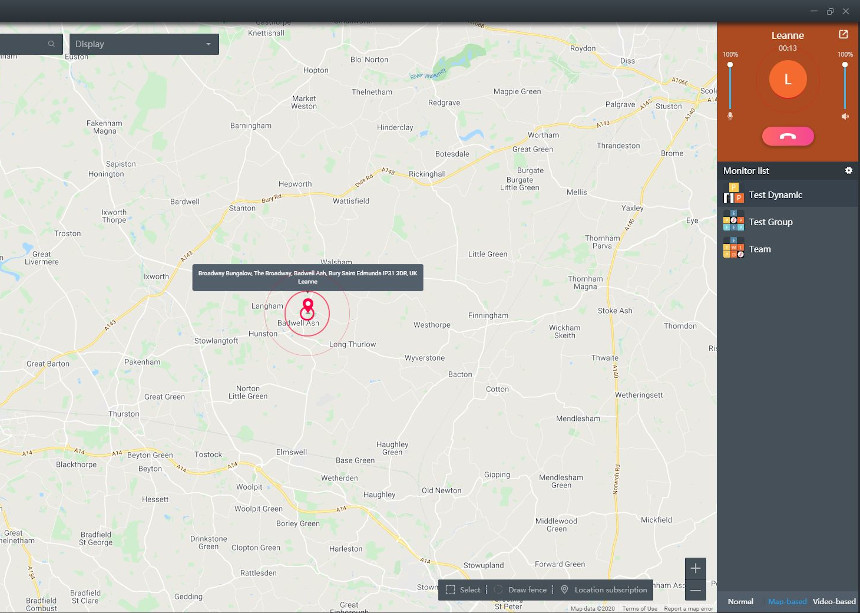The image size is (860, 613).
Task: Switch to Video-based view tab
Action: pyautogui.click(x=834, y=601)
